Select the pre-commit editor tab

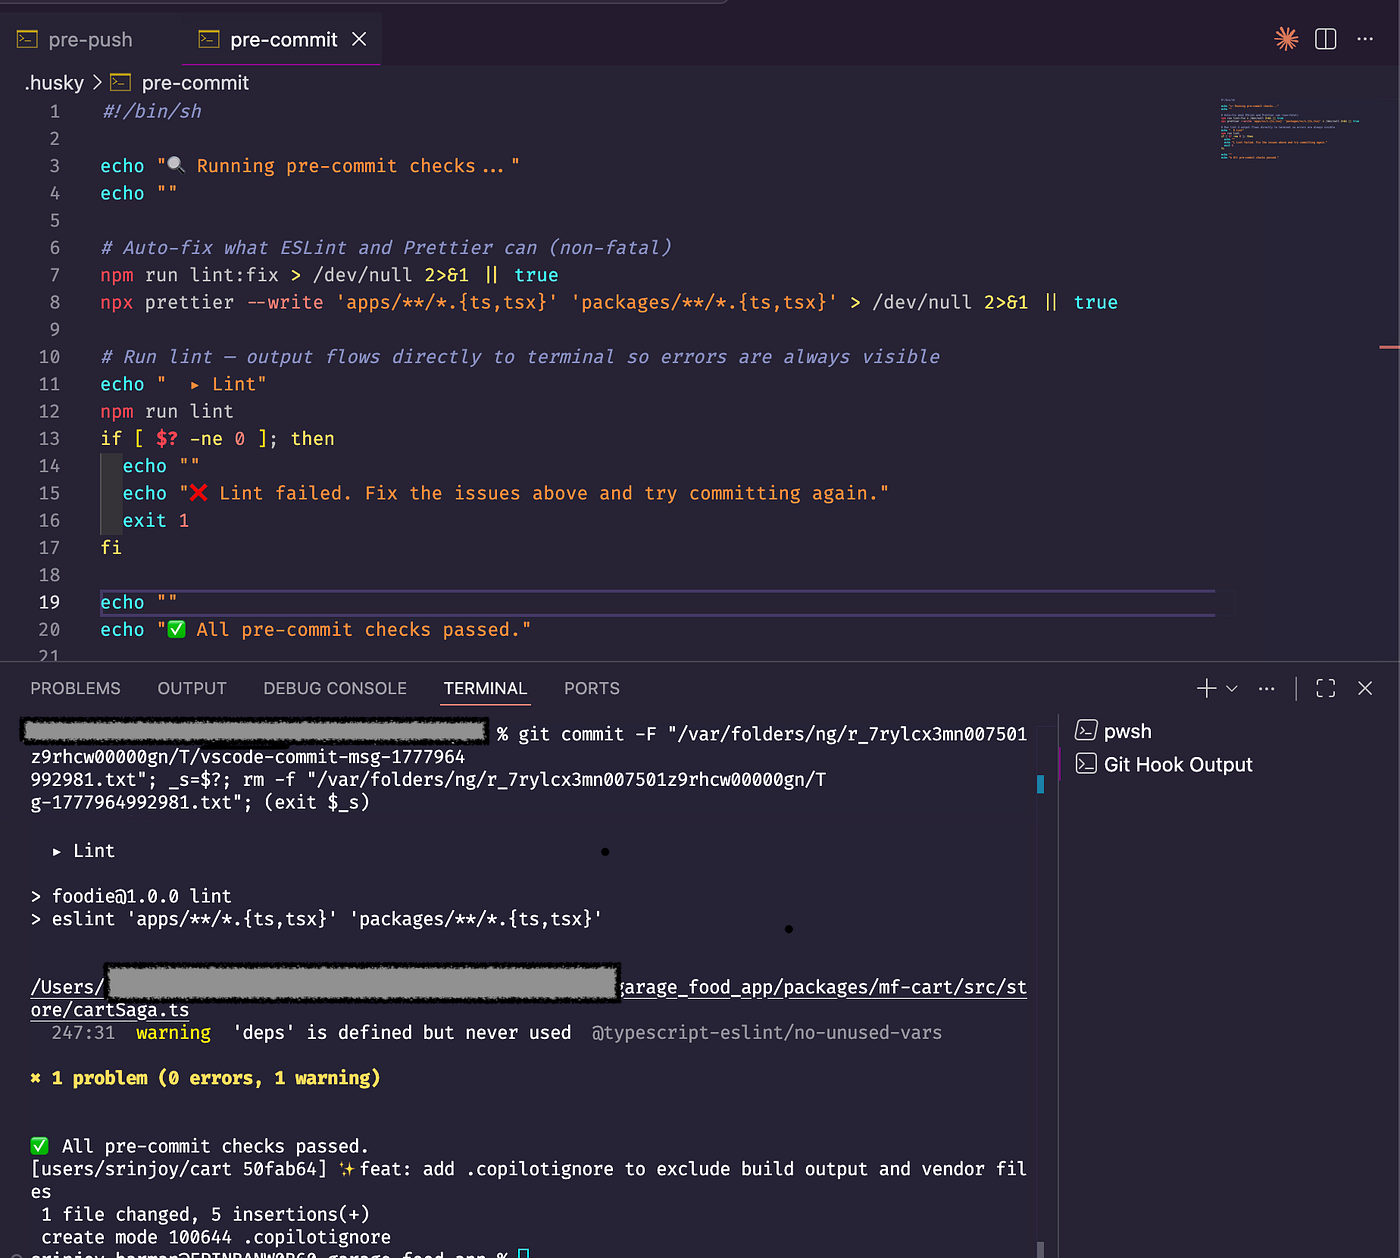[283, 40]
